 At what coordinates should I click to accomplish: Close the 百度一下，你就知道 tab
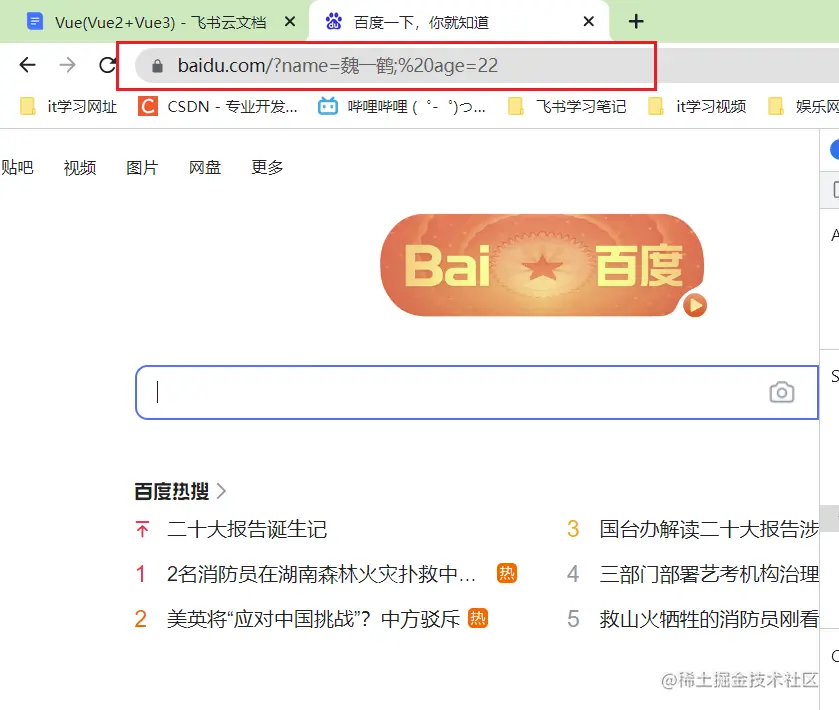coord(589,22)
